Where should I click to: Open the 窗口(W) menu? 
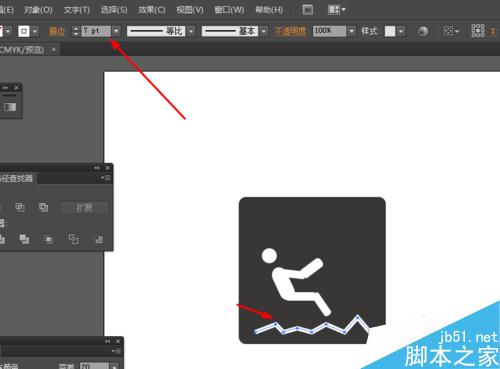[x=229, y=10]
